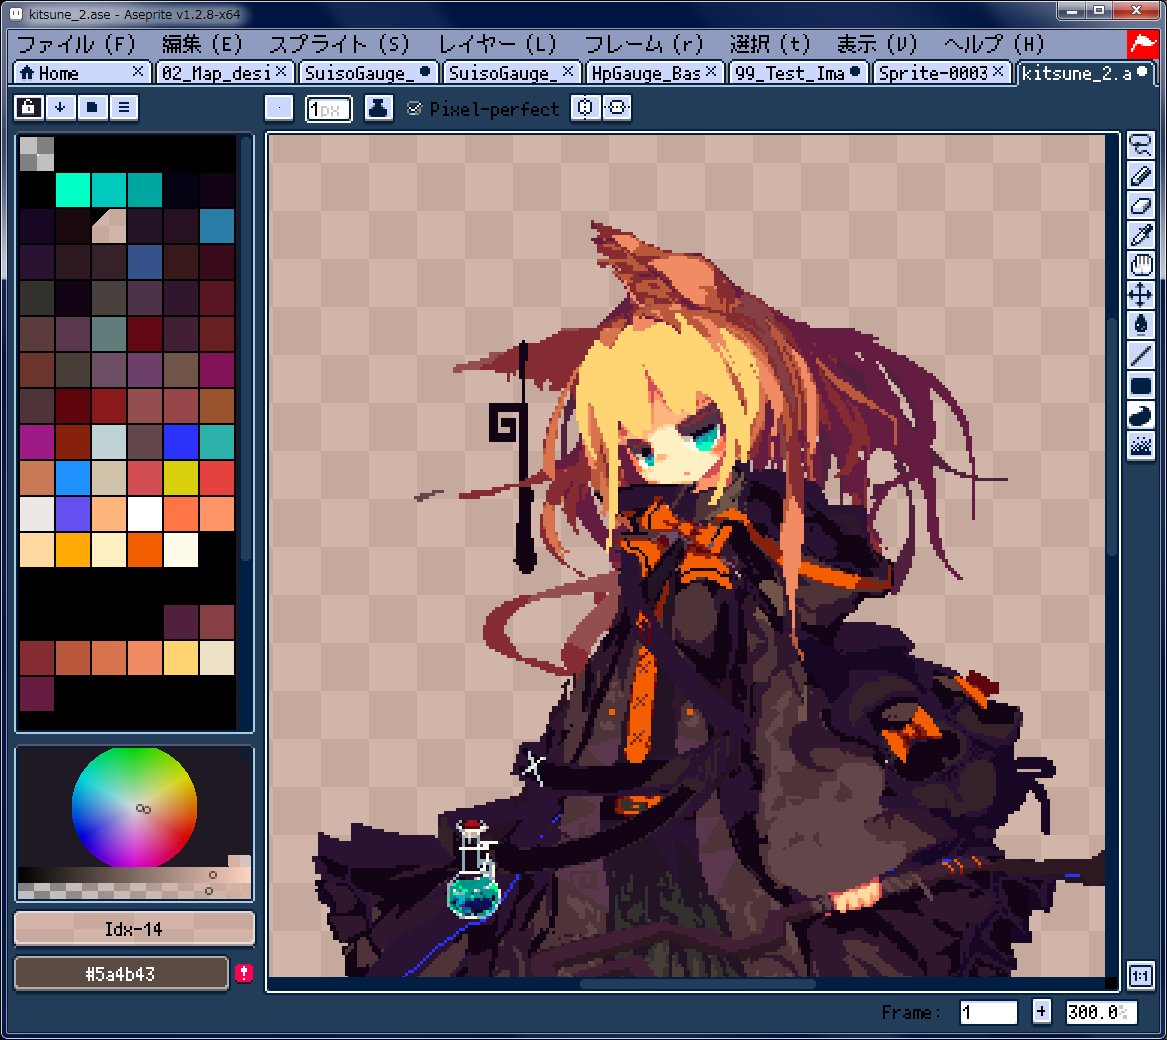Select the Lasso selection tool
The width and height of the screenshot is (1167, 1040).
(x=1140, y=144)
